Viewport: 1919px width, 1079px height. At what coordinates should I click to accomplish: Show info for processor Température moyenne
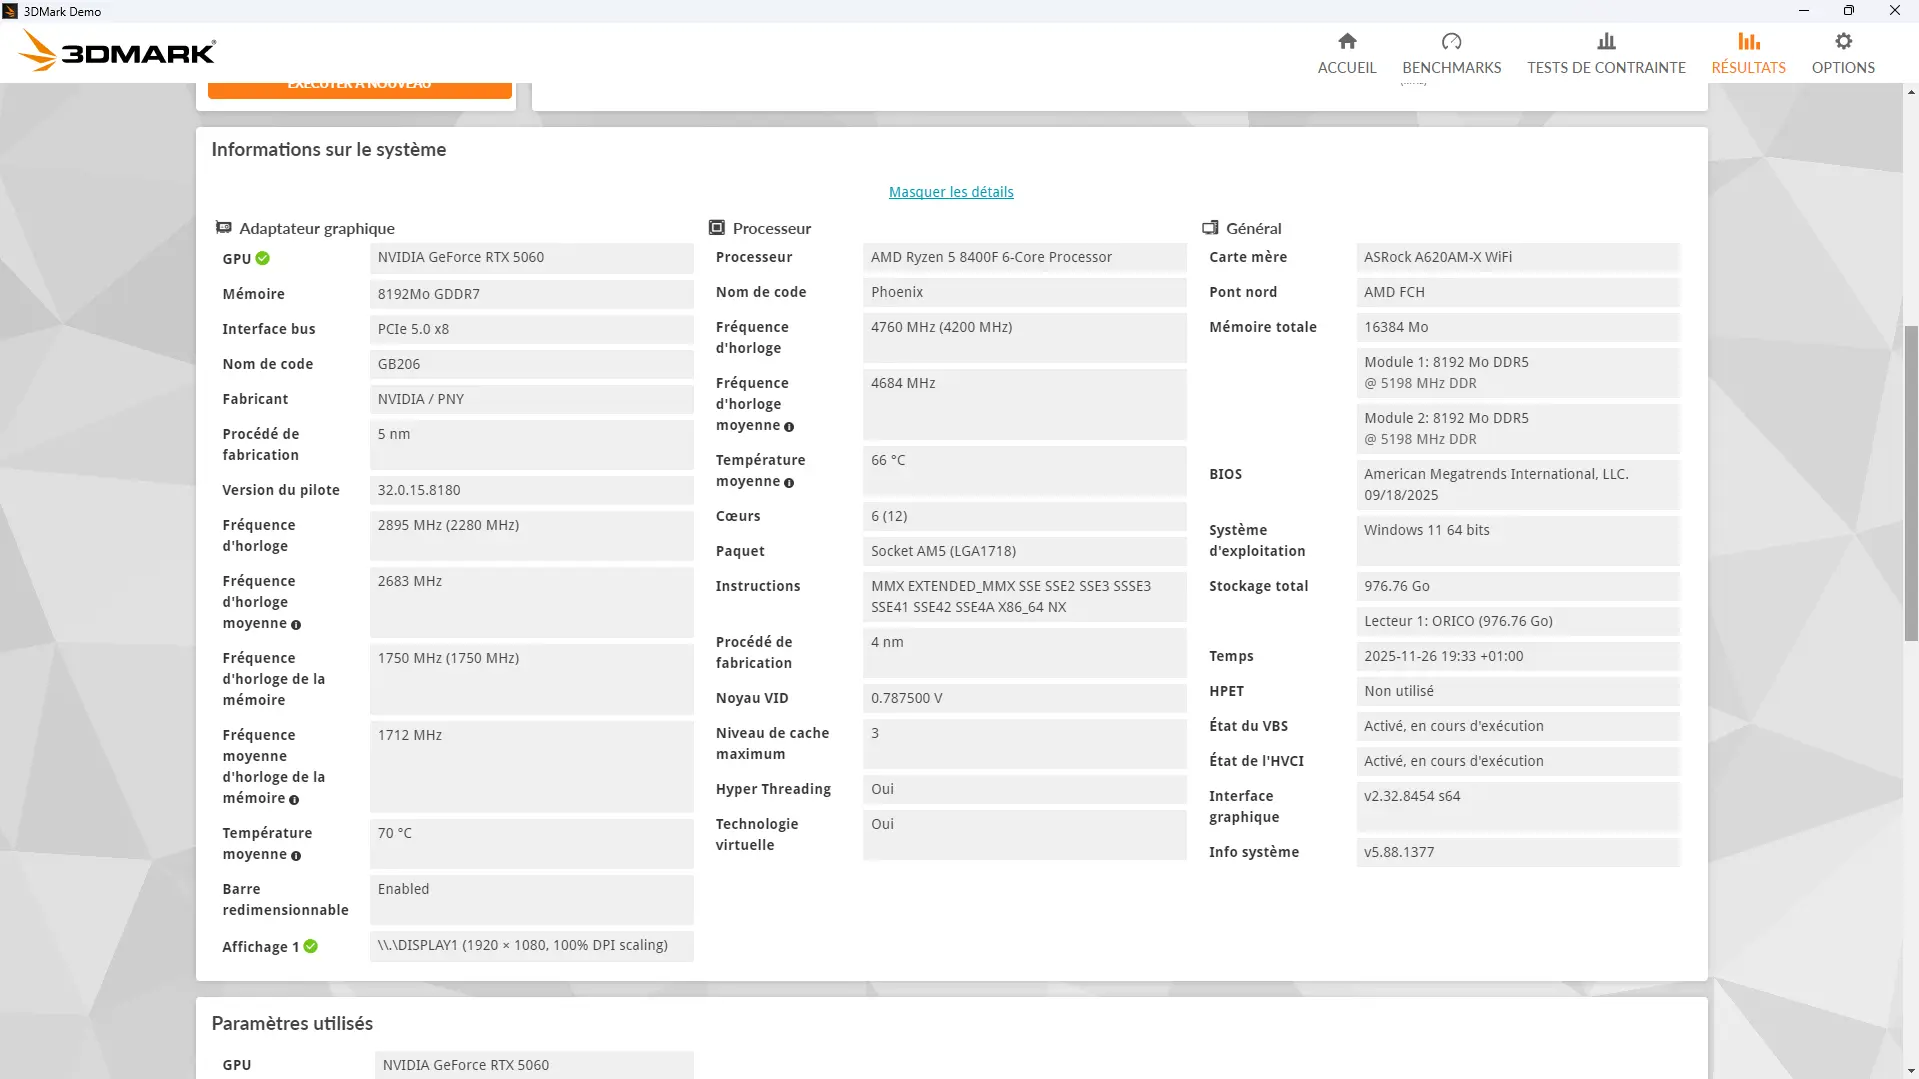(x=789, y=483)
